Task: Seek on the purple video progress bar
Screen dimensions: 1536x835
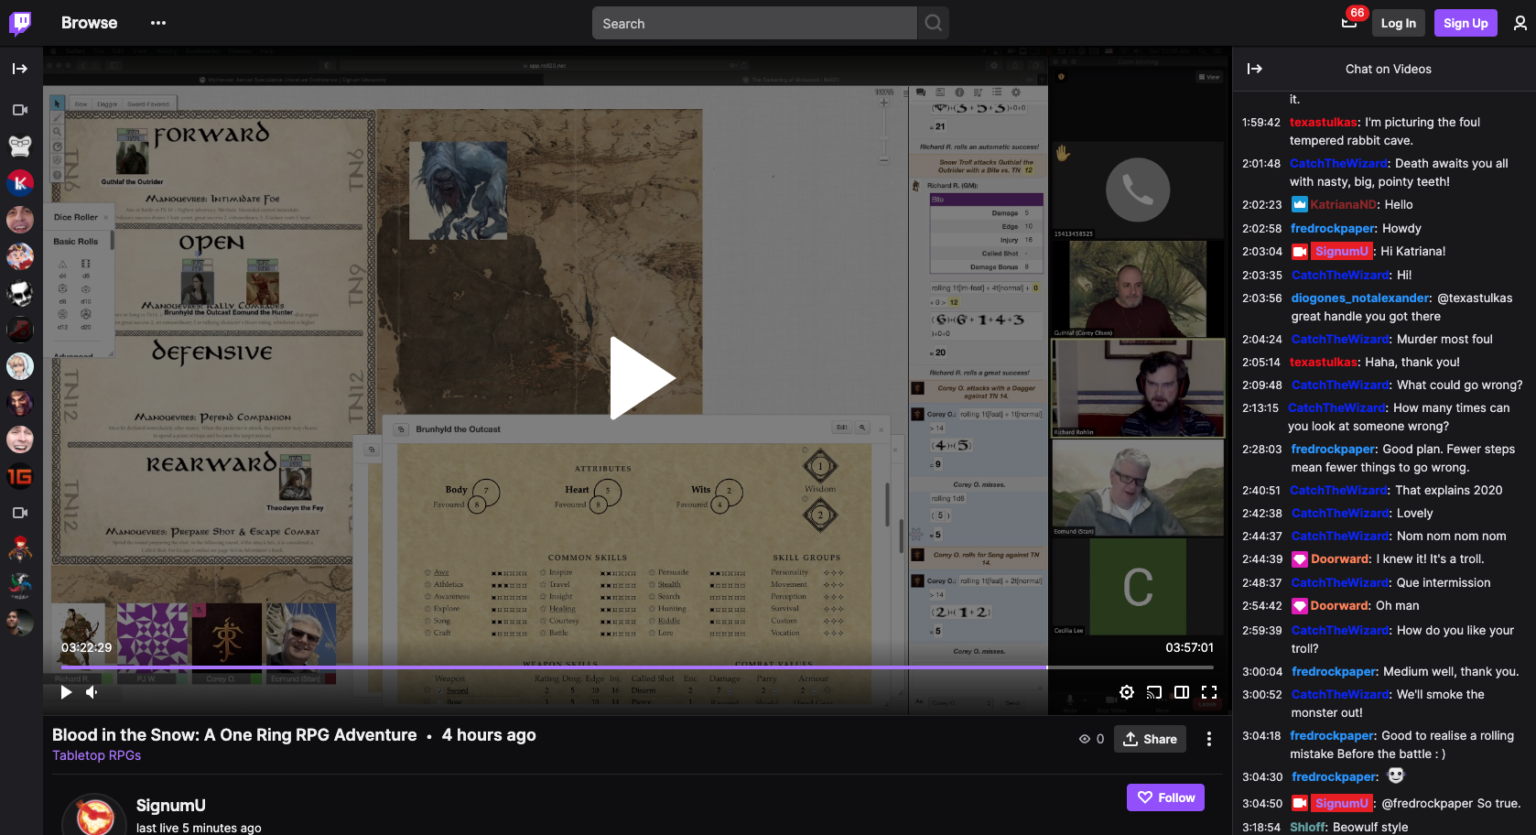Action: 600,667
